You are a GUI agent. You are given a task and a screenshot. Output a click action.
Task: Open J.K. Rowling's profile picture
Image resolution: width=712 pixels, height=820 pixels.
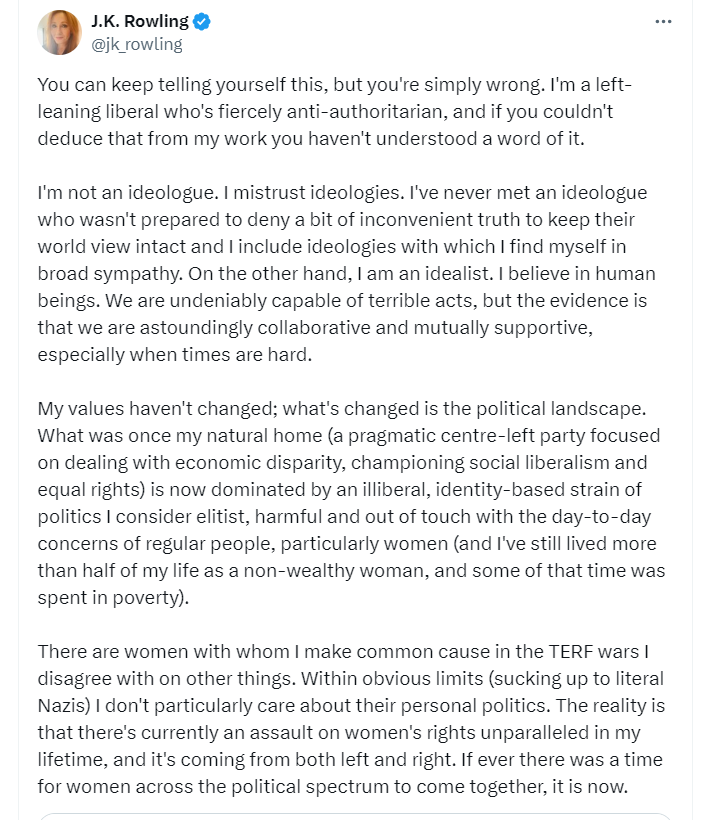[60, 32]
